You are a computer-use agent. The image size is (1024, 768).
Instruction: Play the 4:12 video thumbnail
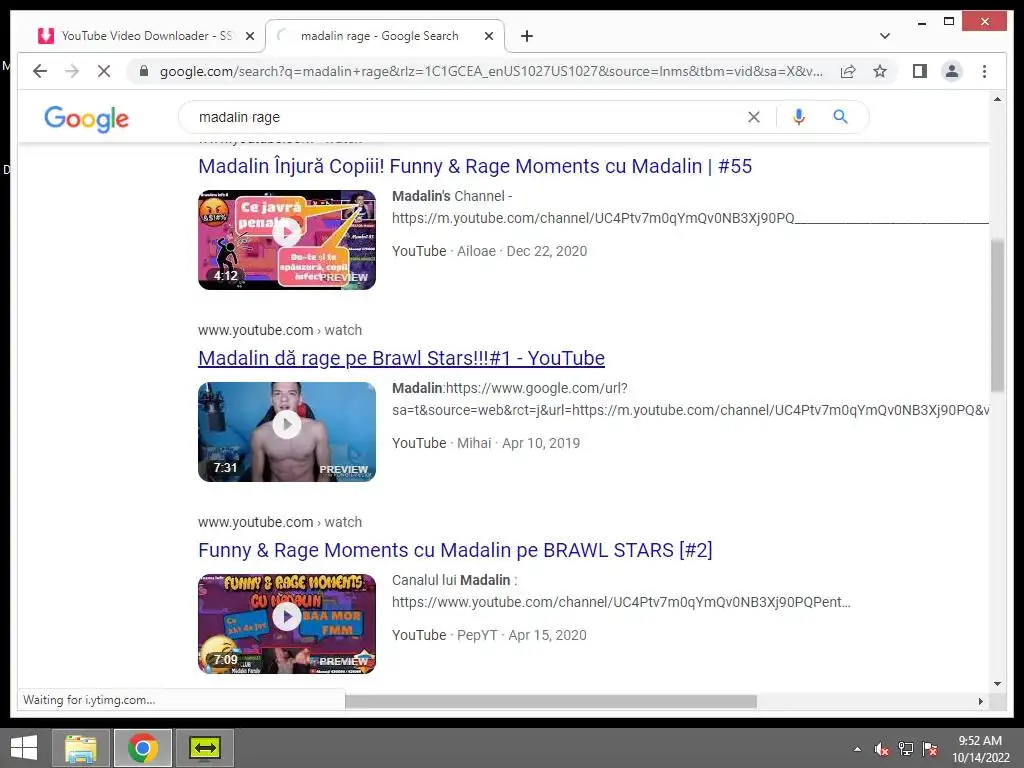[x=287, y=240]
